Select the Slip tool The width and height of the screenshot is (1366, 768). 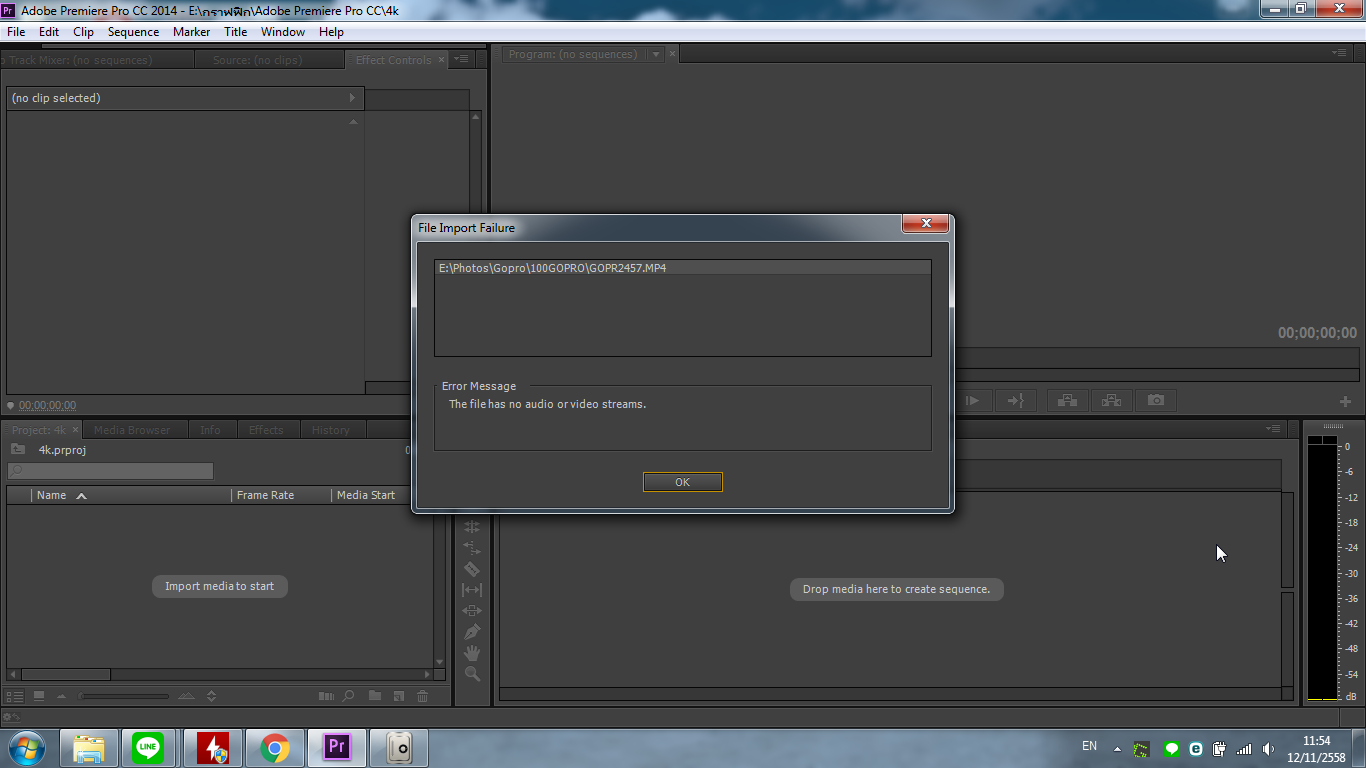pos(472,590)
